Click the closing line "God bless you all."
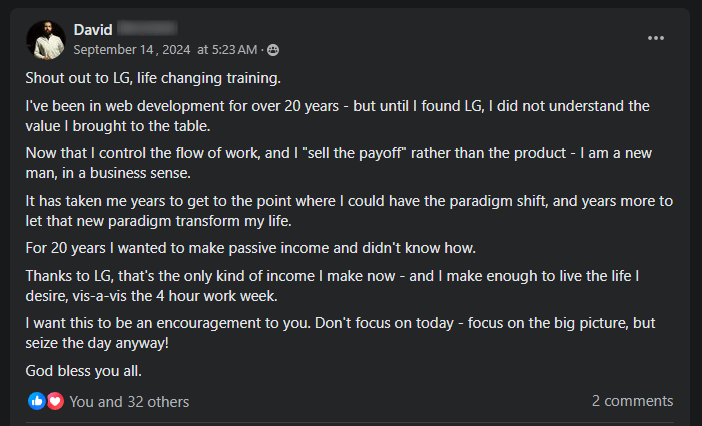Image resolution: width=702 pixels, height=426 pixels. coord(84,370)
